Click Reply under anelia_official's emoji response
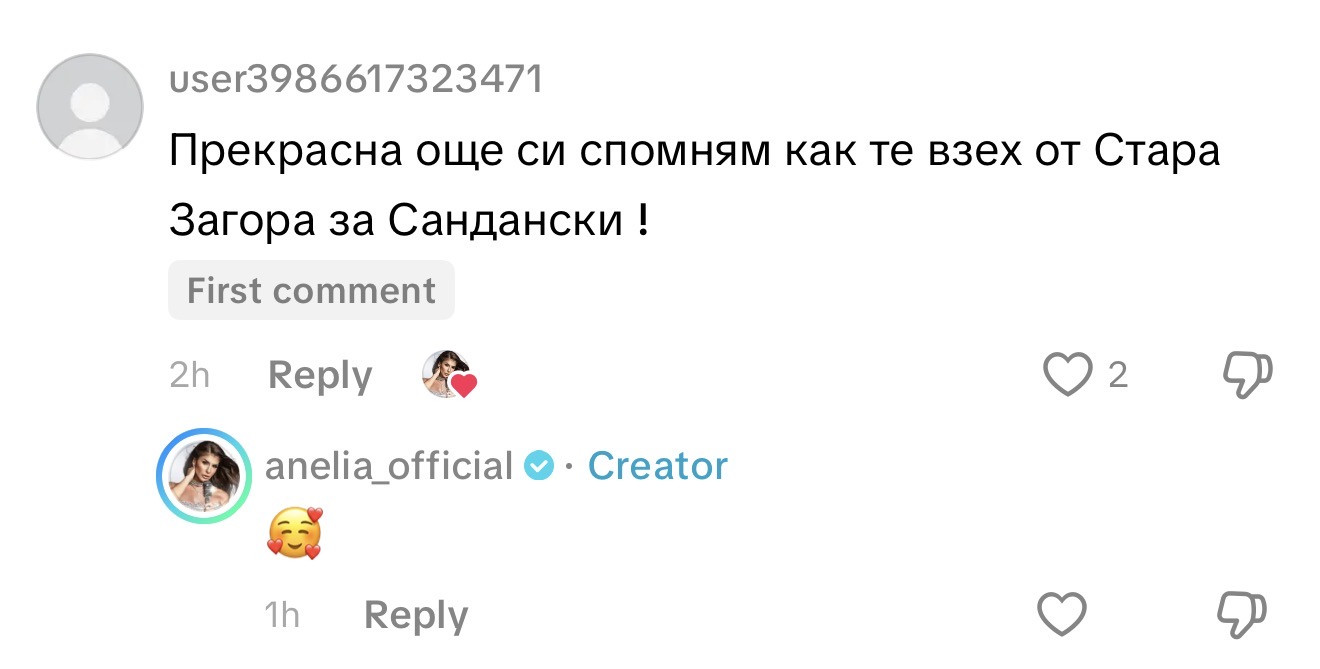The width and height of the screenshot is (1320, 669). click(x=416, y=614)
